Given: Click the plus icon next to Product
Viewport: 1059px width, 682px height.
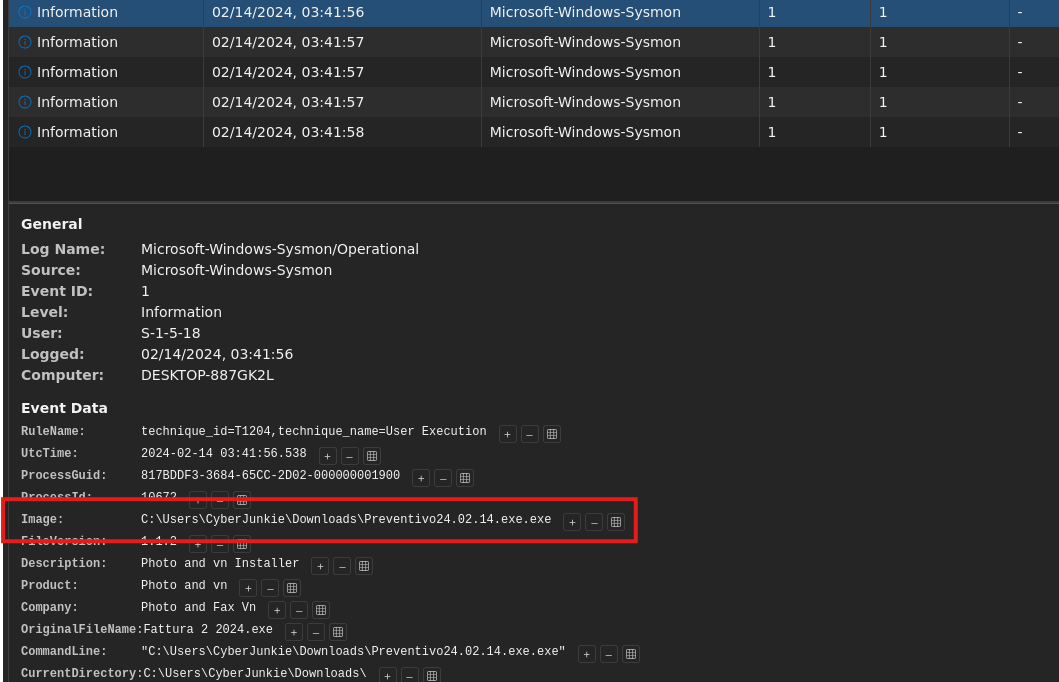Looking at the screenshot, I should point(248,588).
